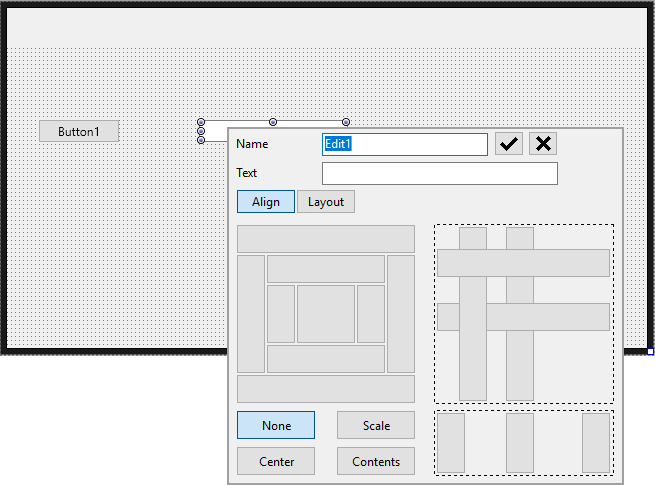The width and height of the screenshot is (655, 485).
Task: Click the form's bottom-right blue sizing handle
Action: tap(650, 352)
